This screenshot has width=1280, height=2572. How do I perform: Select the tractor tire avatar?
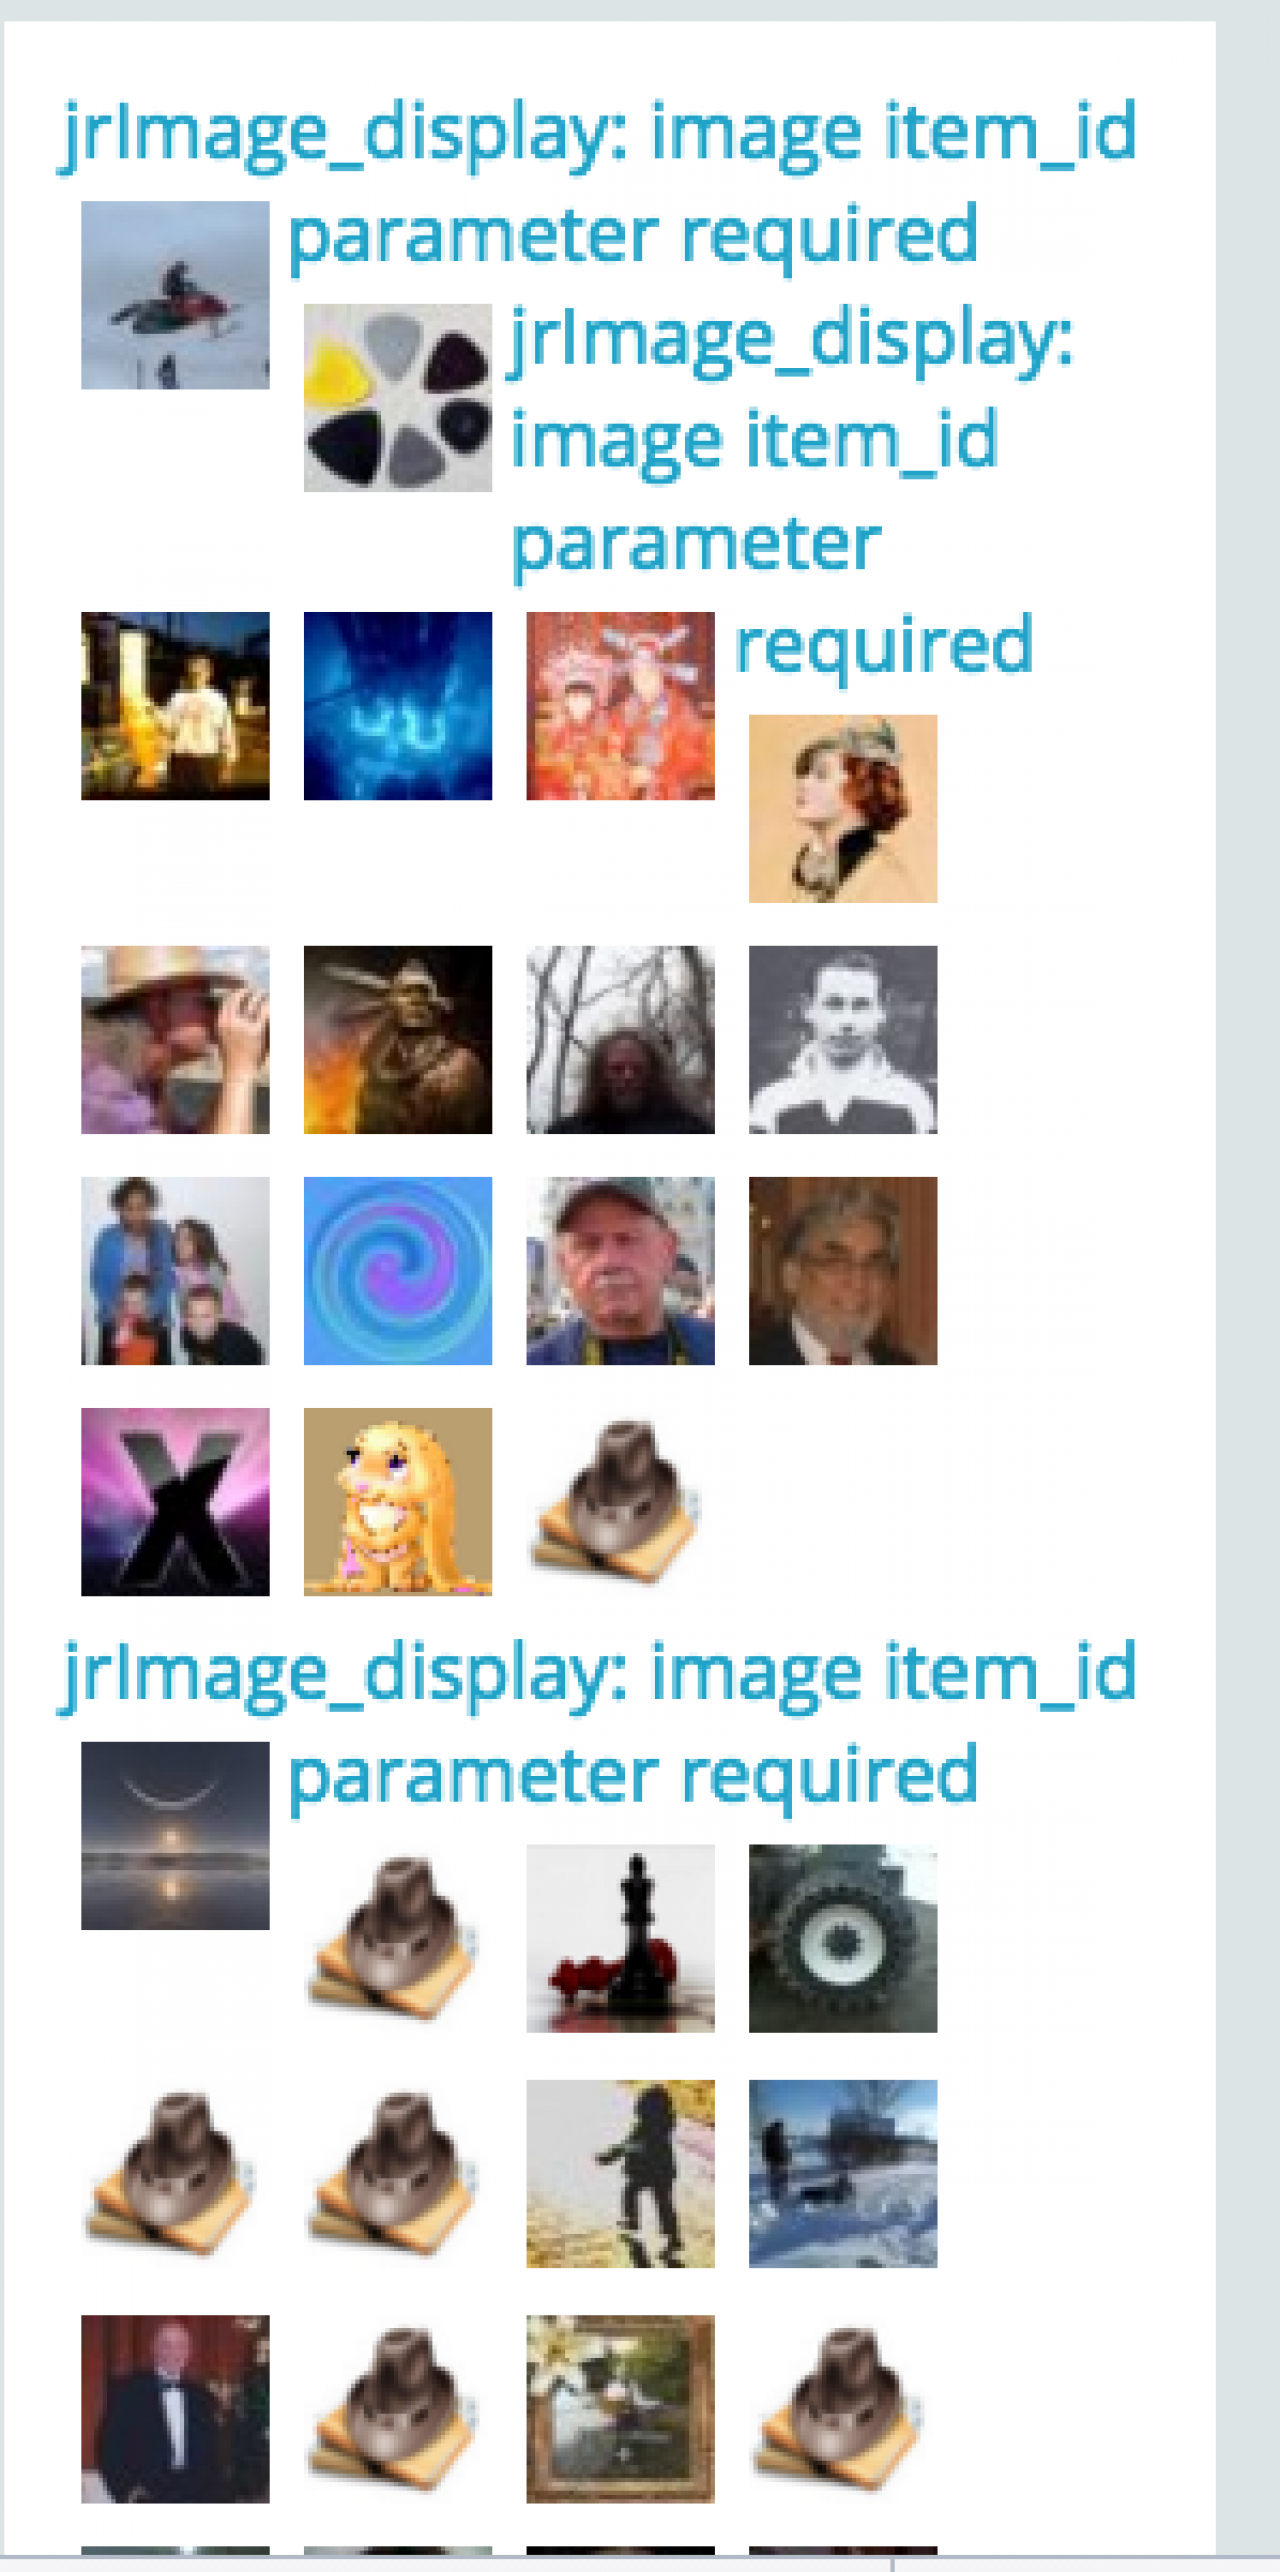pos(843,1938)
